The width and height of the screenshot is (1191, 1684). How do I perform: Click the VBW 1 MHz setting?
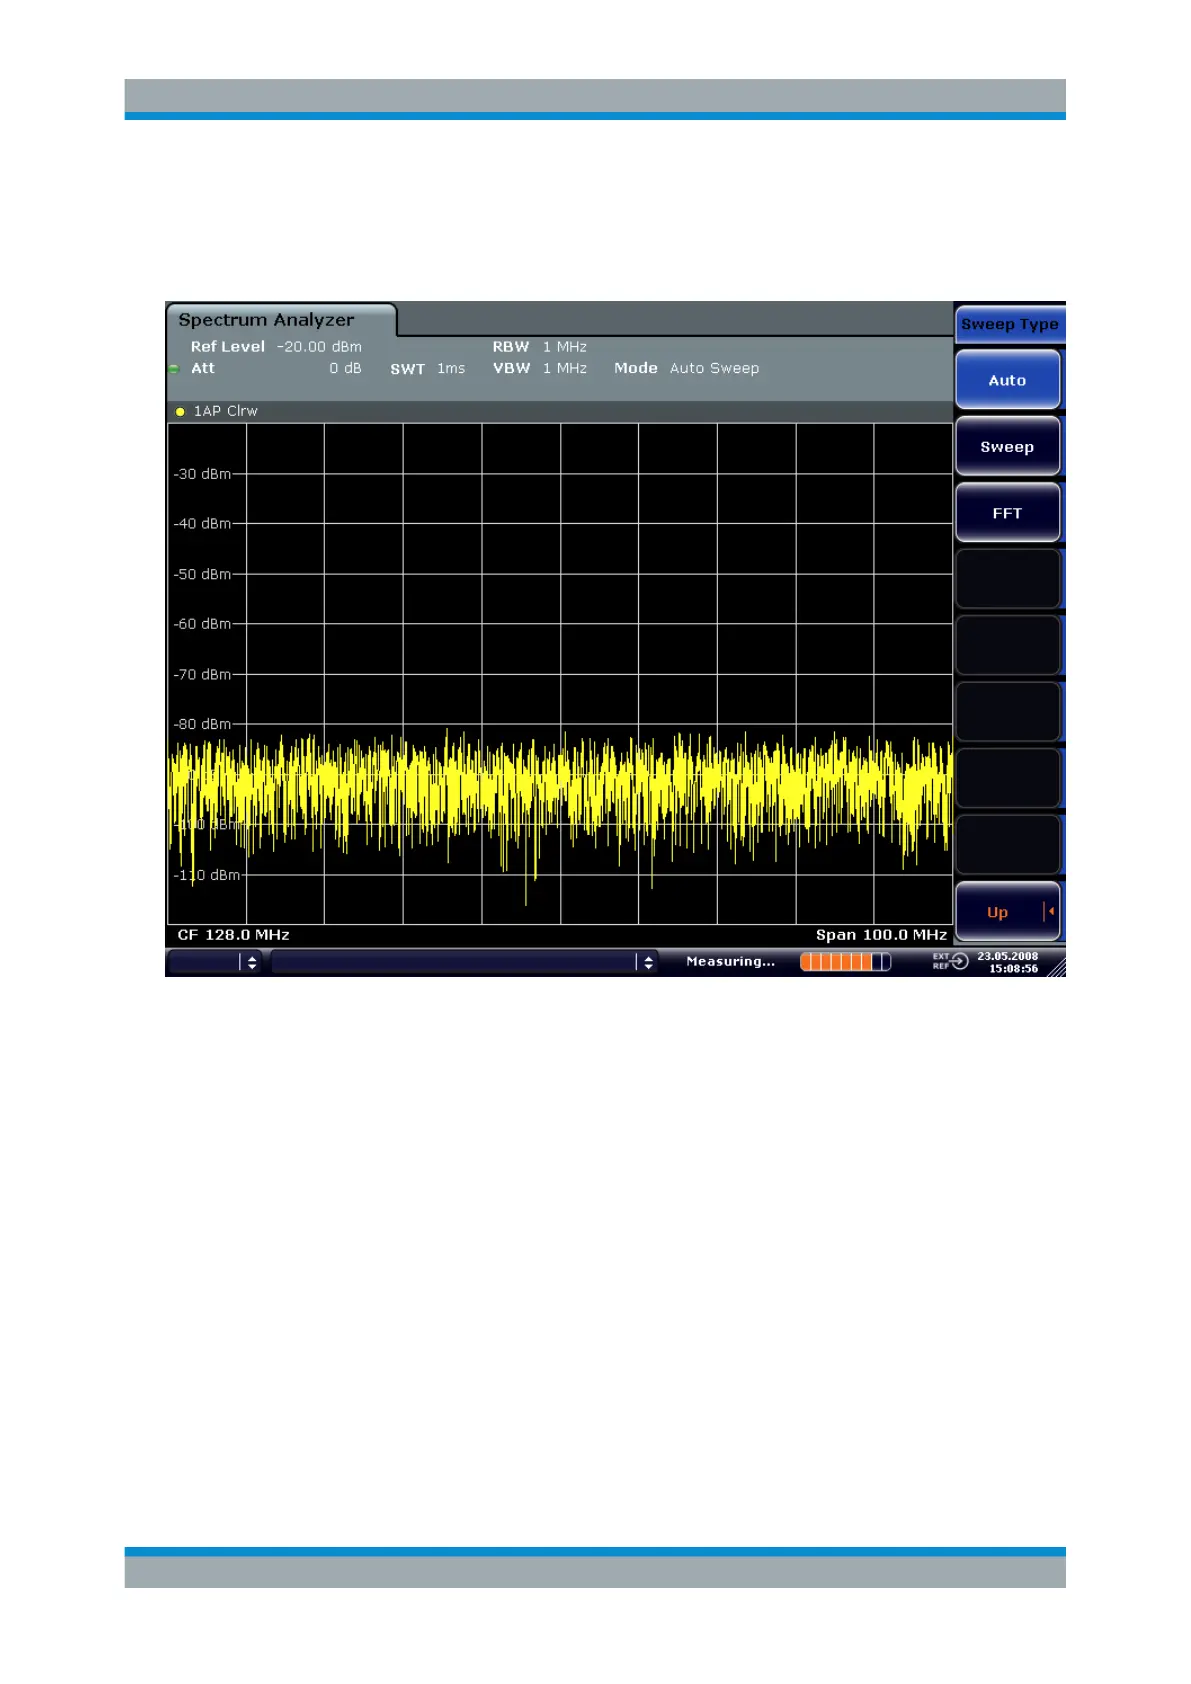click(539, 369)
